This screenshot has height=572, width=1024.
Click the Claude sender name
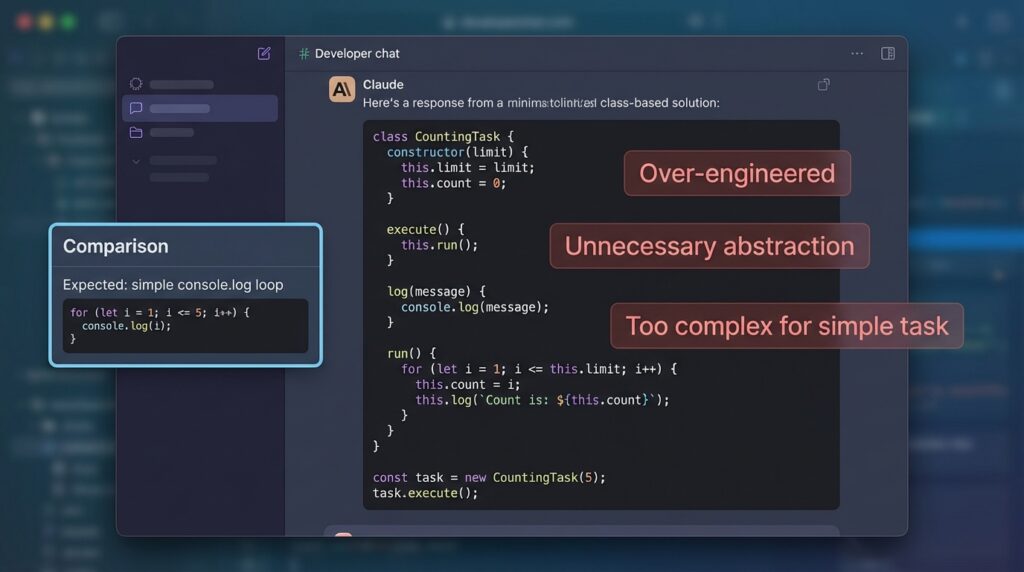pyautogui.click(x=383, y=84)
